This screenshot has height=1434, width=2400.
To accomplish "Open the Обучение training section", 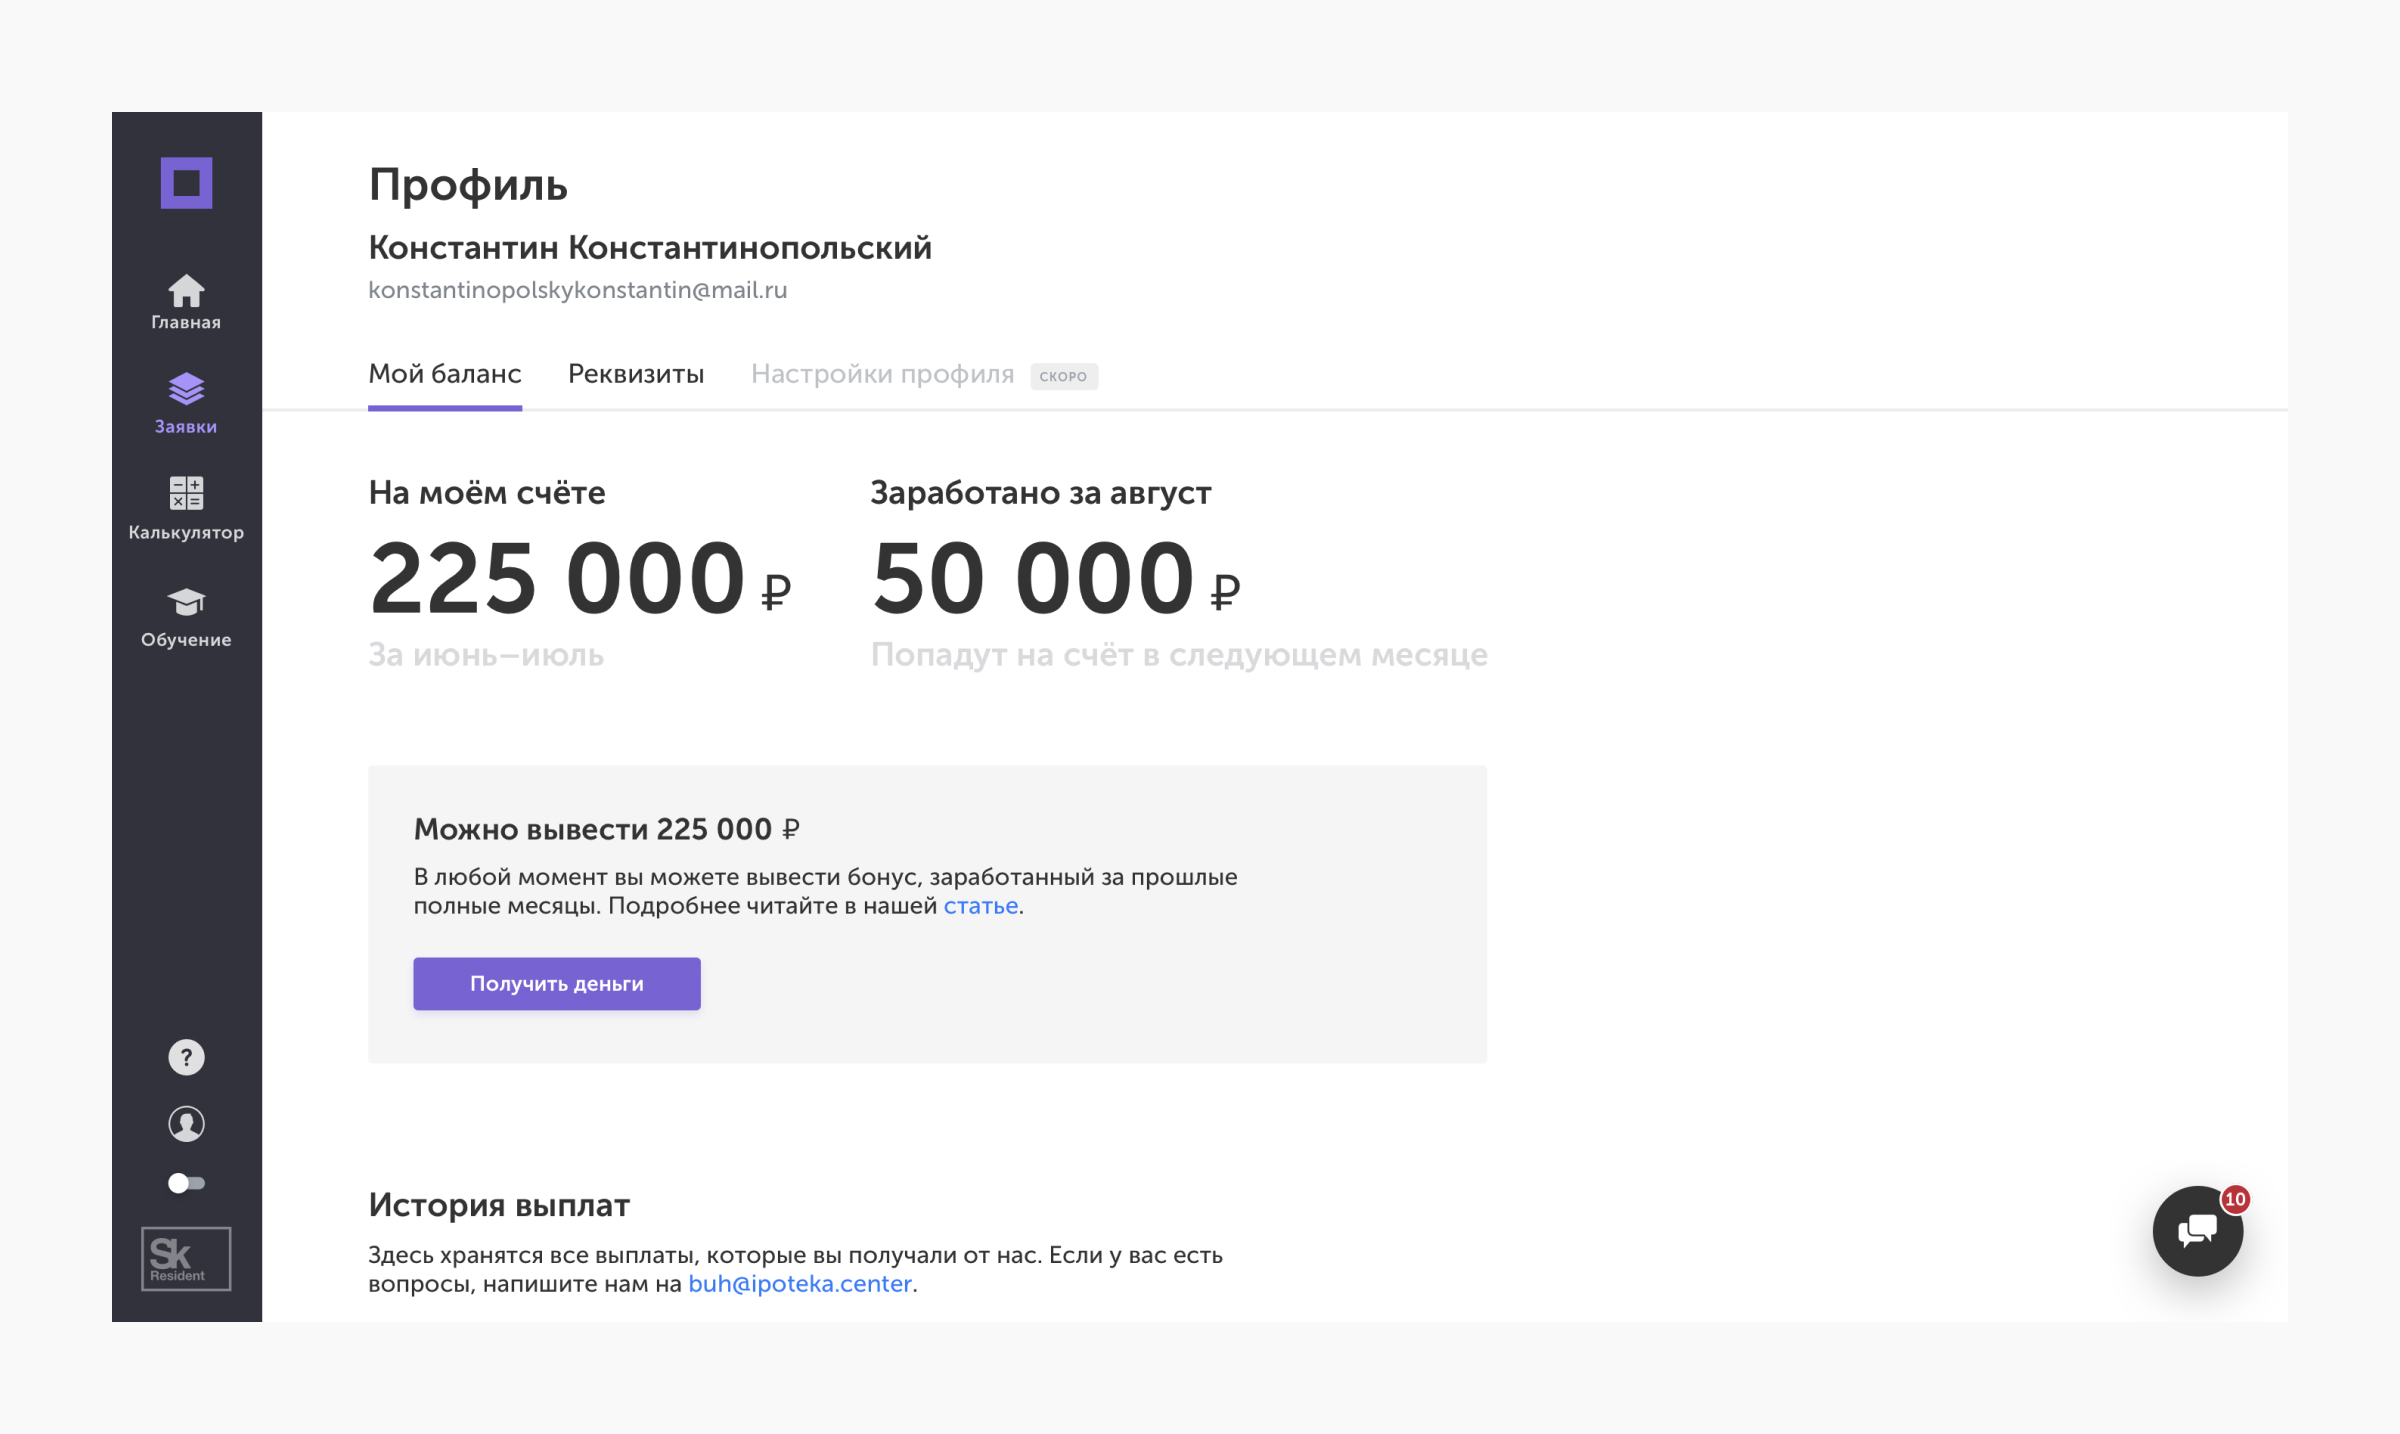I will coord(186,618).
